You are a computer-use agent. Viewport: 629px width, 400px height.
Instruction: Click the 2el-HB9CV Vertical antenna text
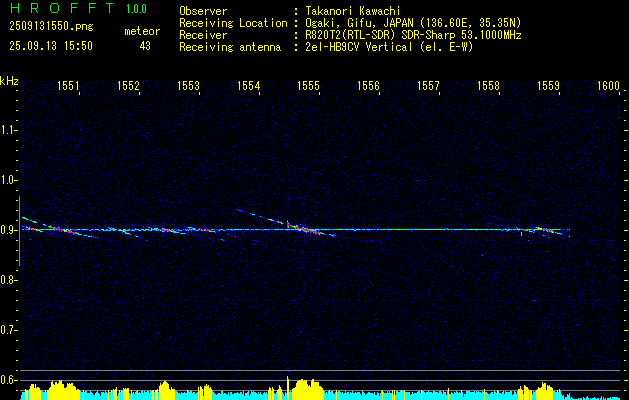[x=389, y=47]
